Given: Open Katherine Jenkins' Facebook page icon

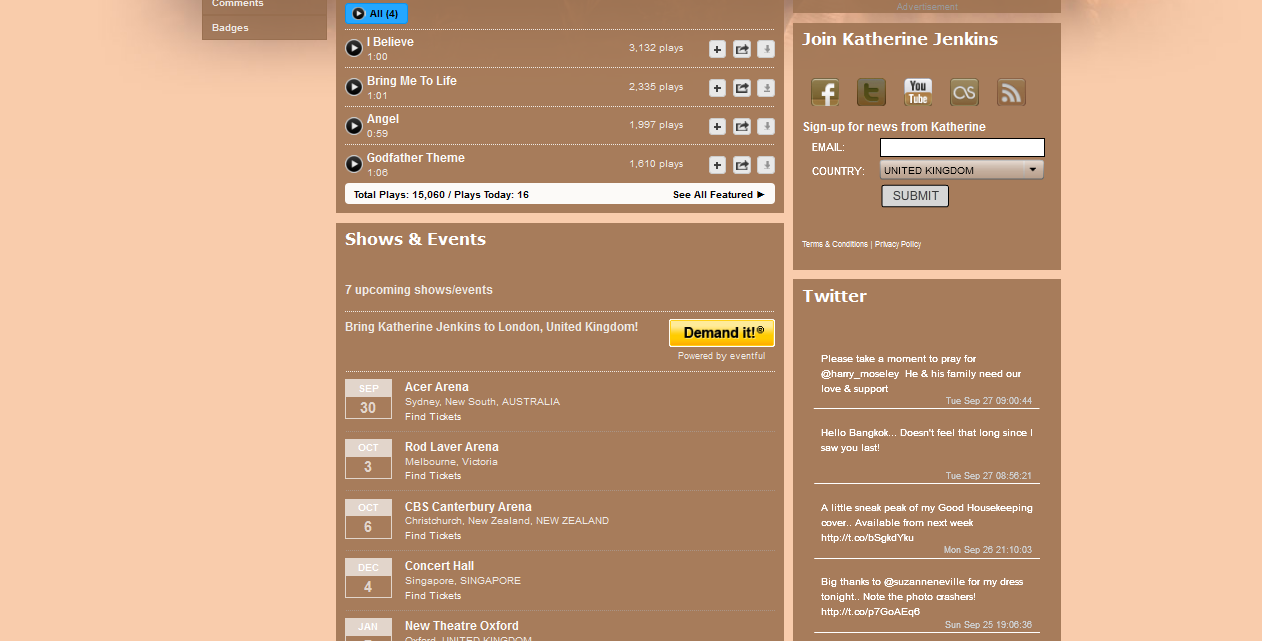Looking at the screenshot, I should tap(825, 92).
